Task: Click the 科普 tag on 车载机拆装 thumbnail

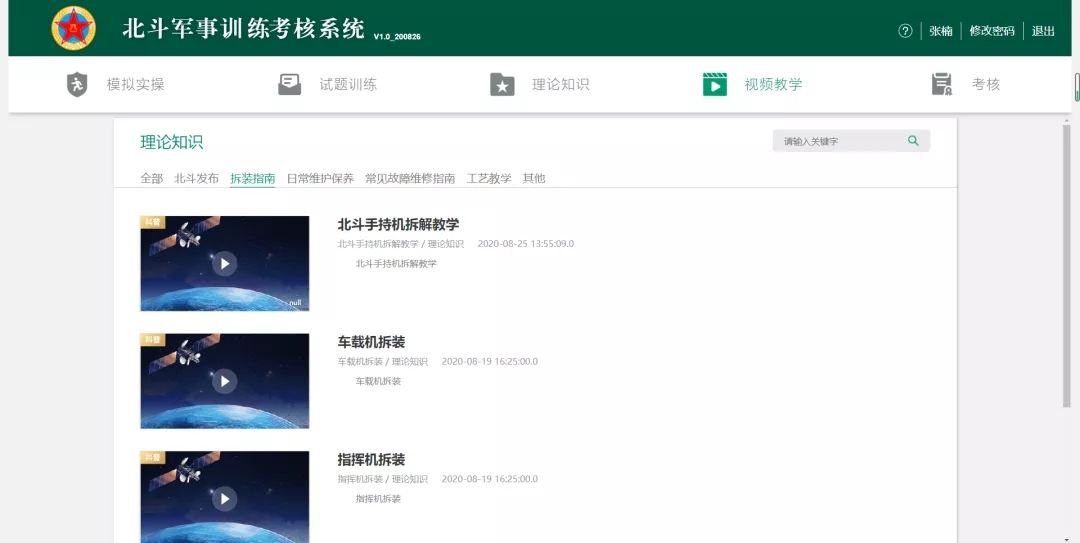Action: tap(153, 340)
